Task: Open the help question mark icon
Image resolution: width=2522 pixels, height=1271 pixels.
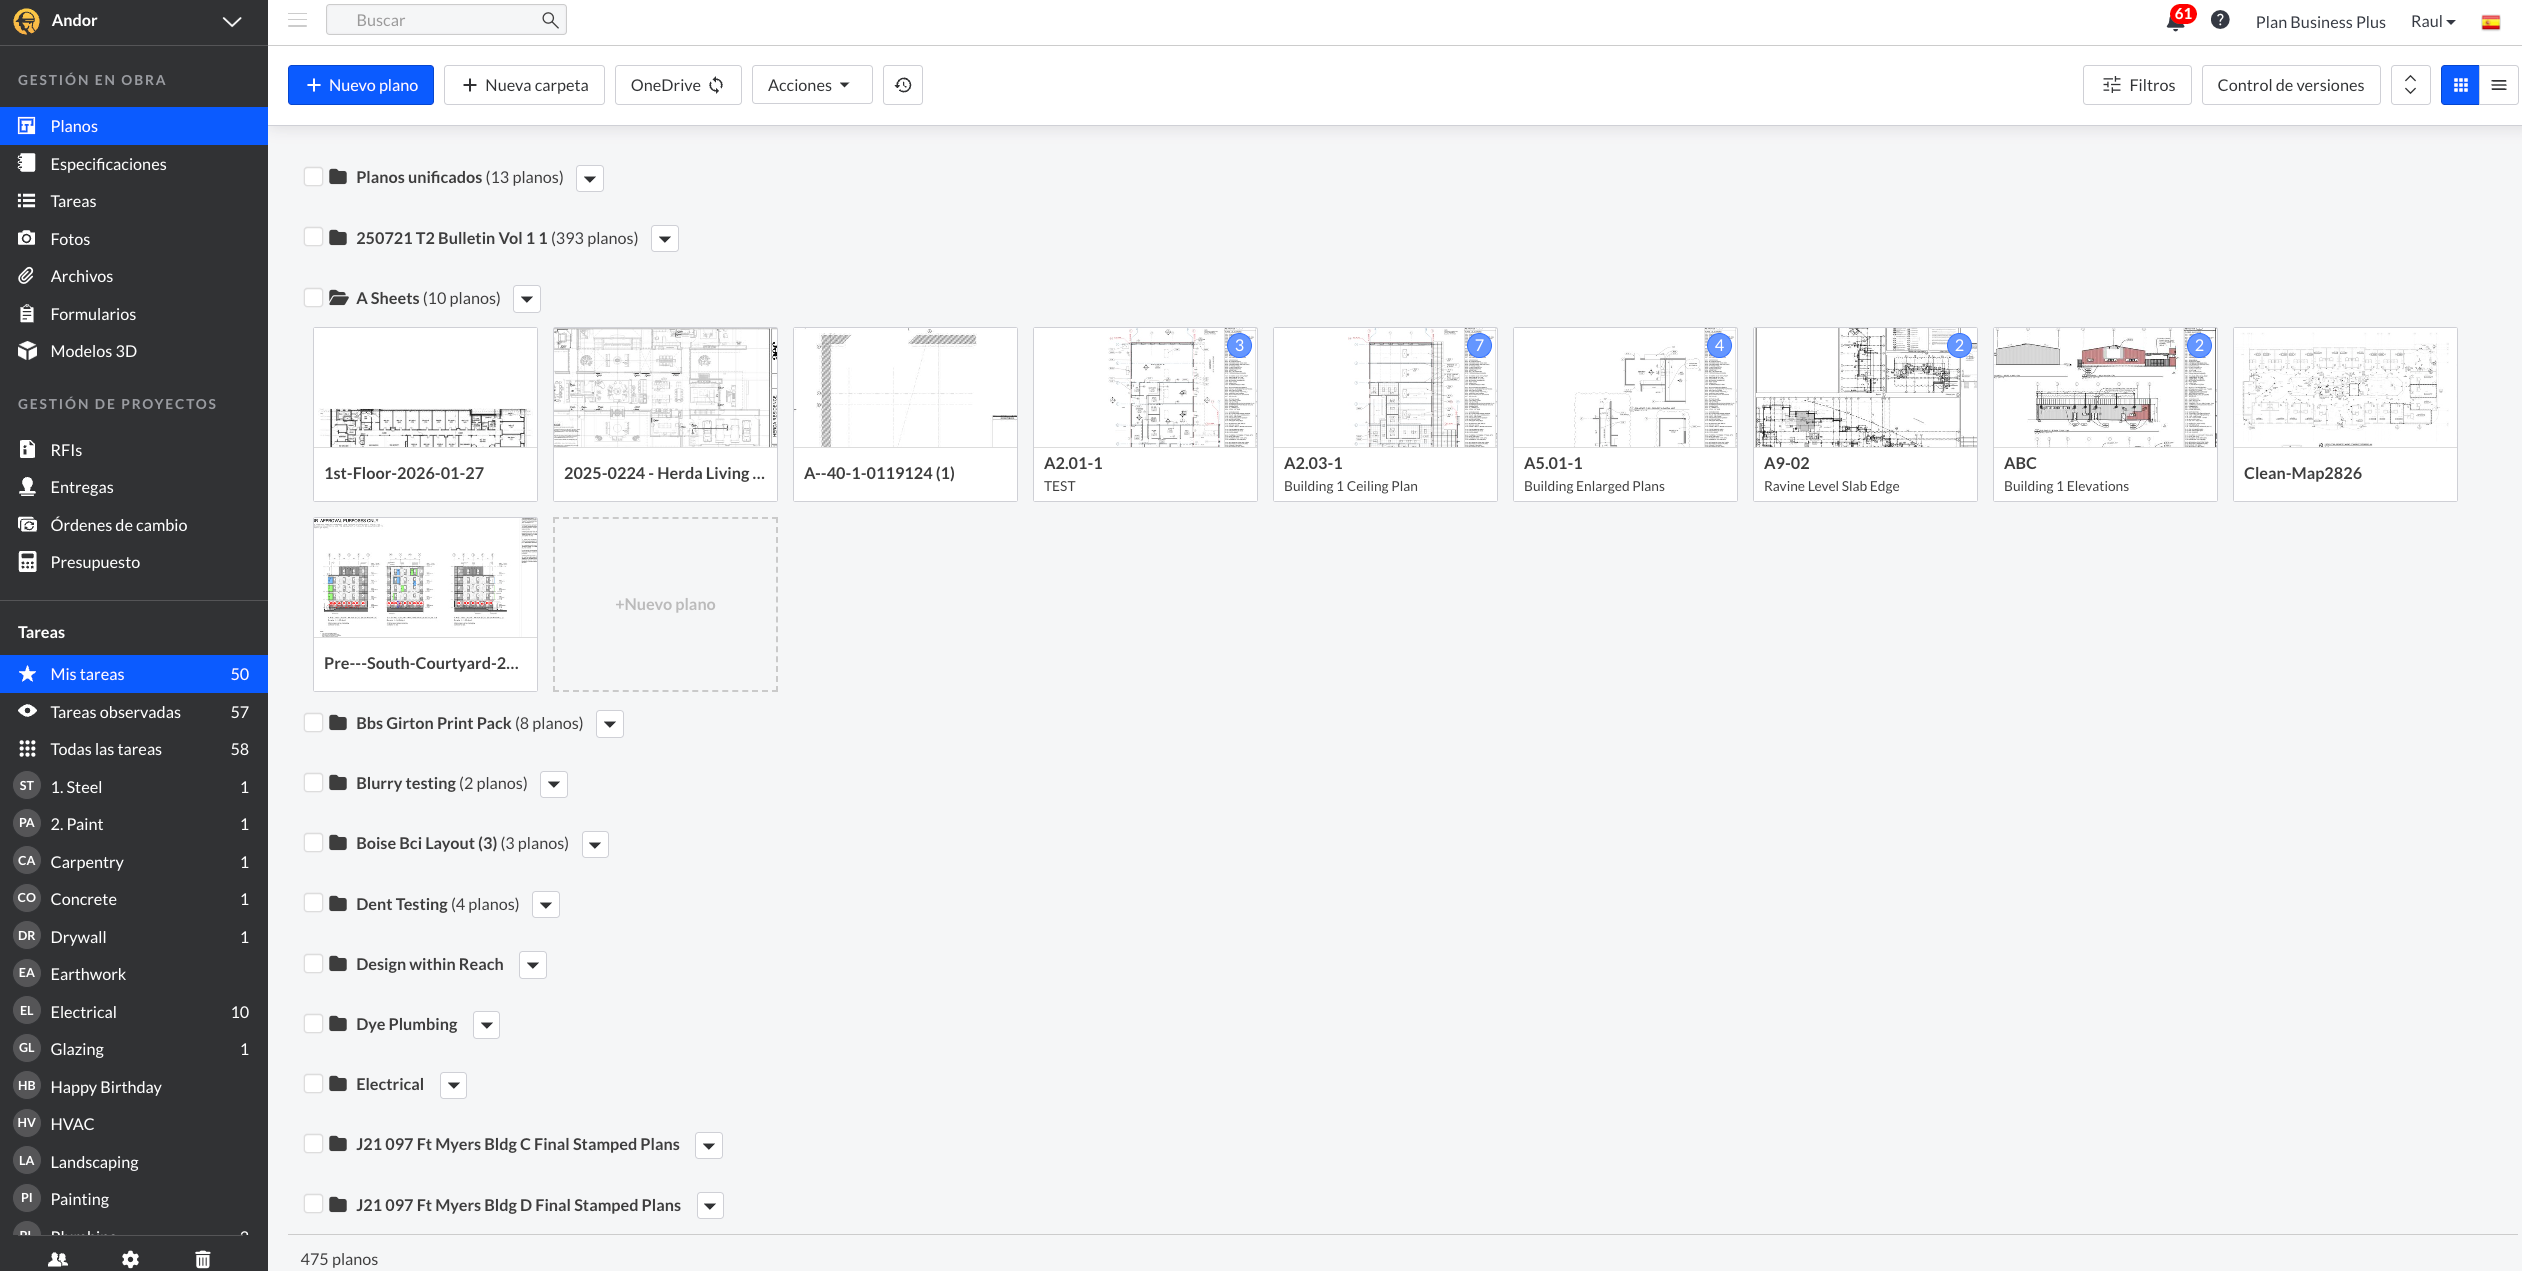Action: [x=2220, y=20]
